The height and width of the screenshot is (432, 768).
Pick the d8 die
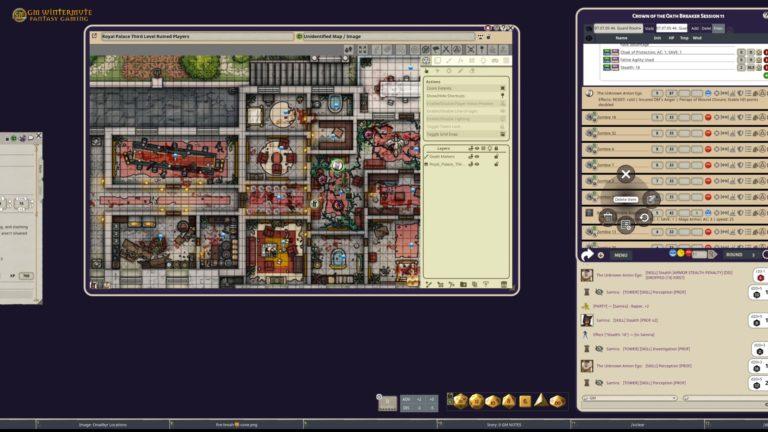pos(508,401)
